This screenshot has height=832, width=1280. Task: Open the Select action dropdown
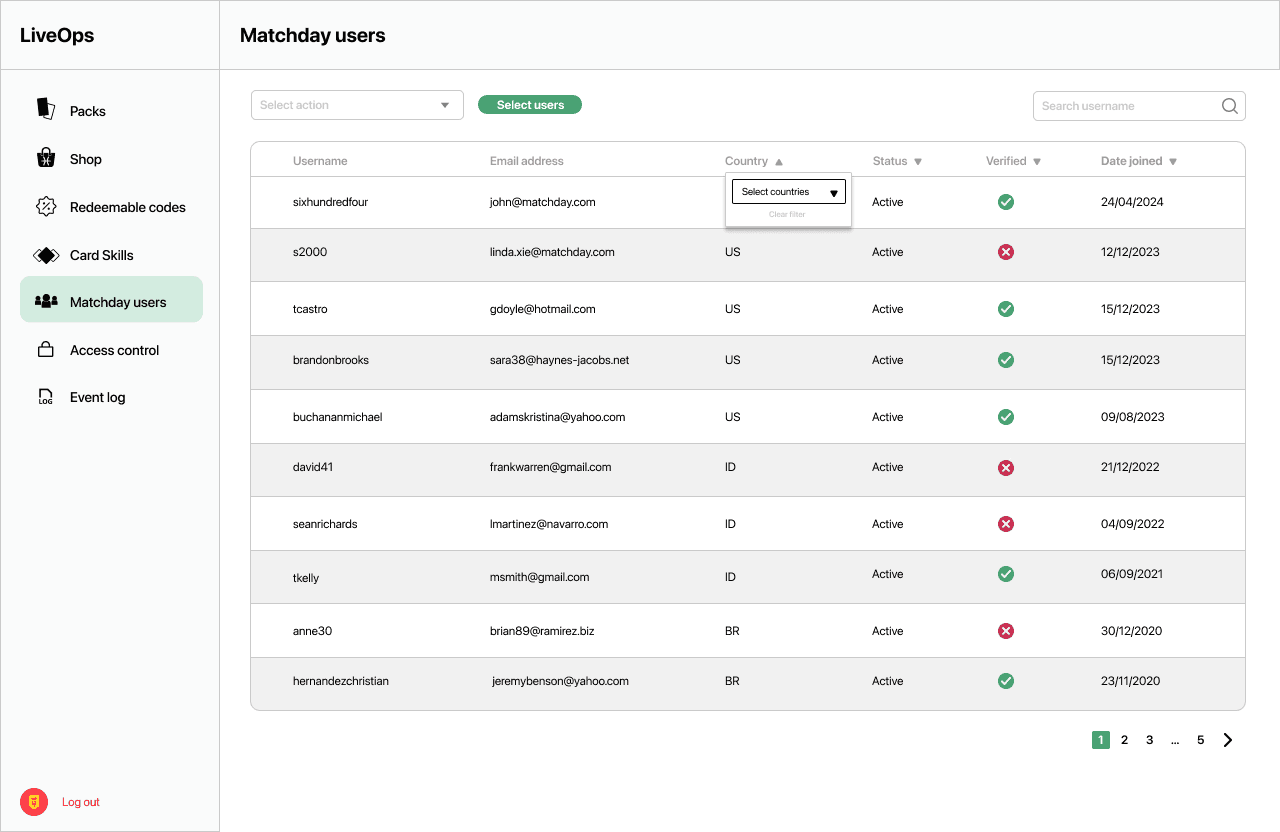[x=357, y=105]
